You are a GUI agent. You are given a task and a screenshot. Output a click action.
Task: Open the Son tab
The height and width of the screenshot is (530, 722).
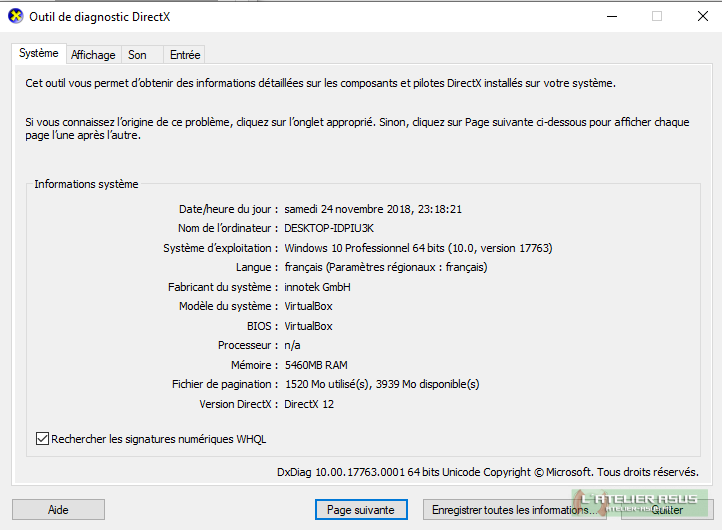point(137,55)
